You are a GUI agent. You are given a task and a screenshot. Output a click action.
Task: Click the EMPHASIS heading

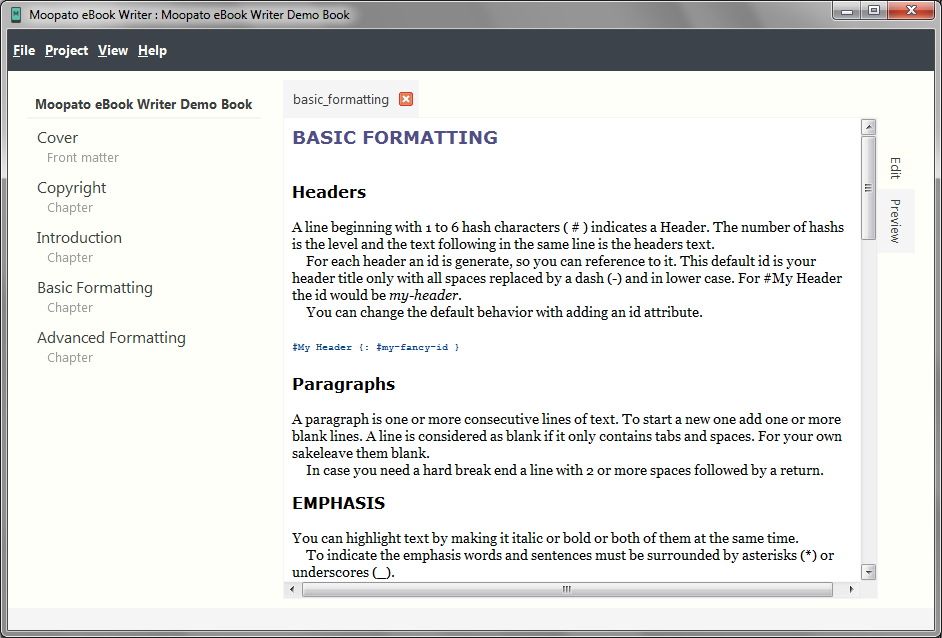click(x=338, y=503)
